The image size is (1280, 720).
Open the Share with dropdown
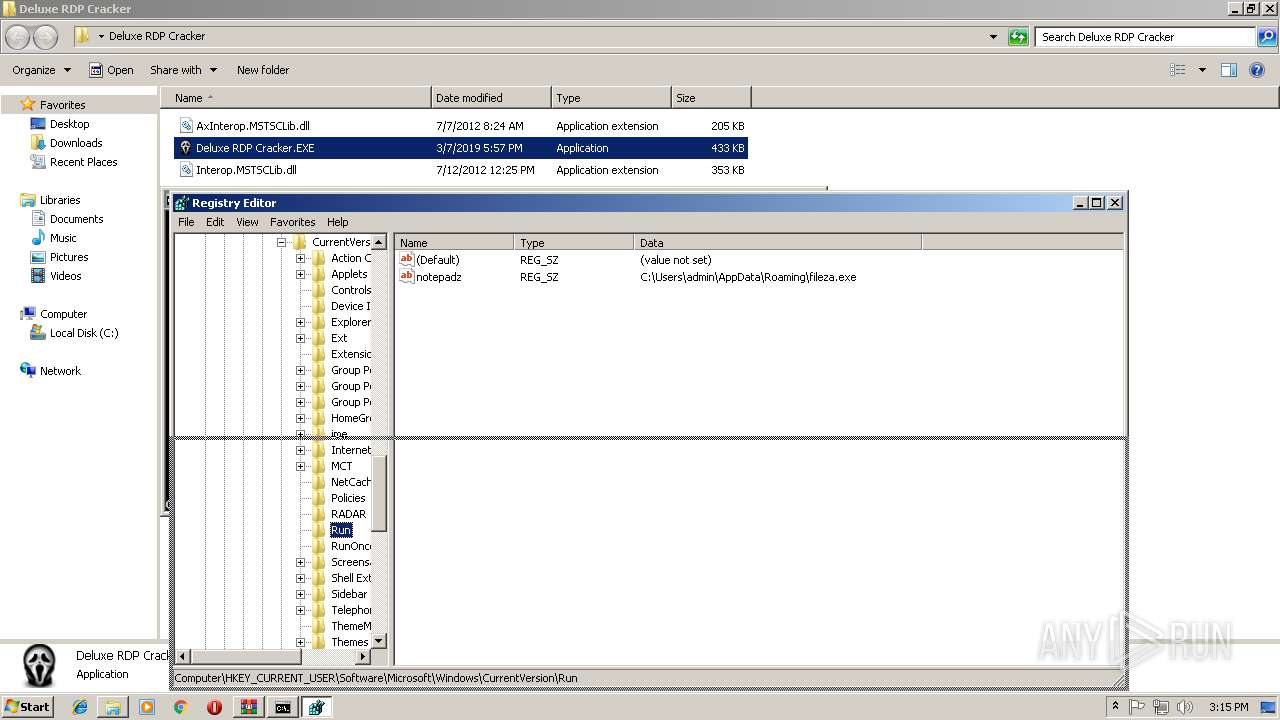183,70
